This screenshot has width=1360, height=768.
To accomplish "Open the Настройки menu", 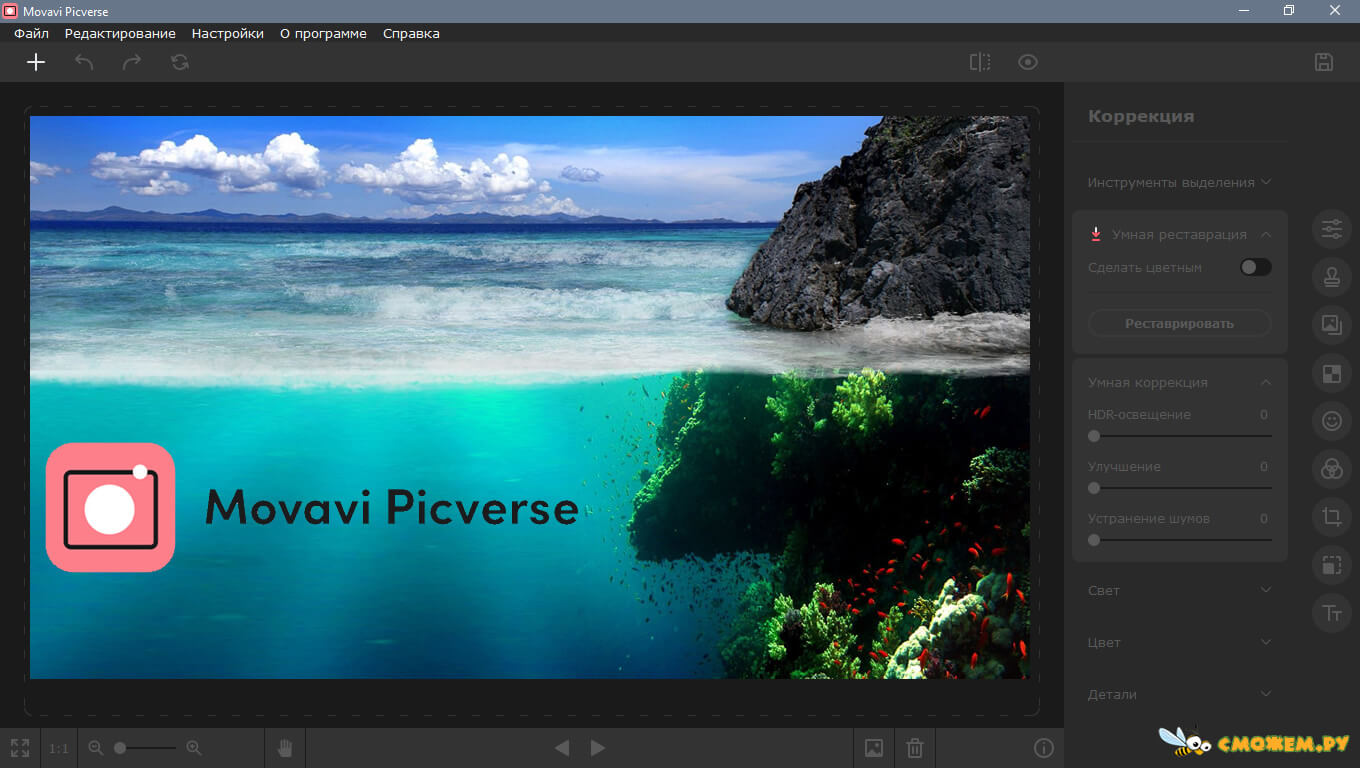I will coord(228,33).
